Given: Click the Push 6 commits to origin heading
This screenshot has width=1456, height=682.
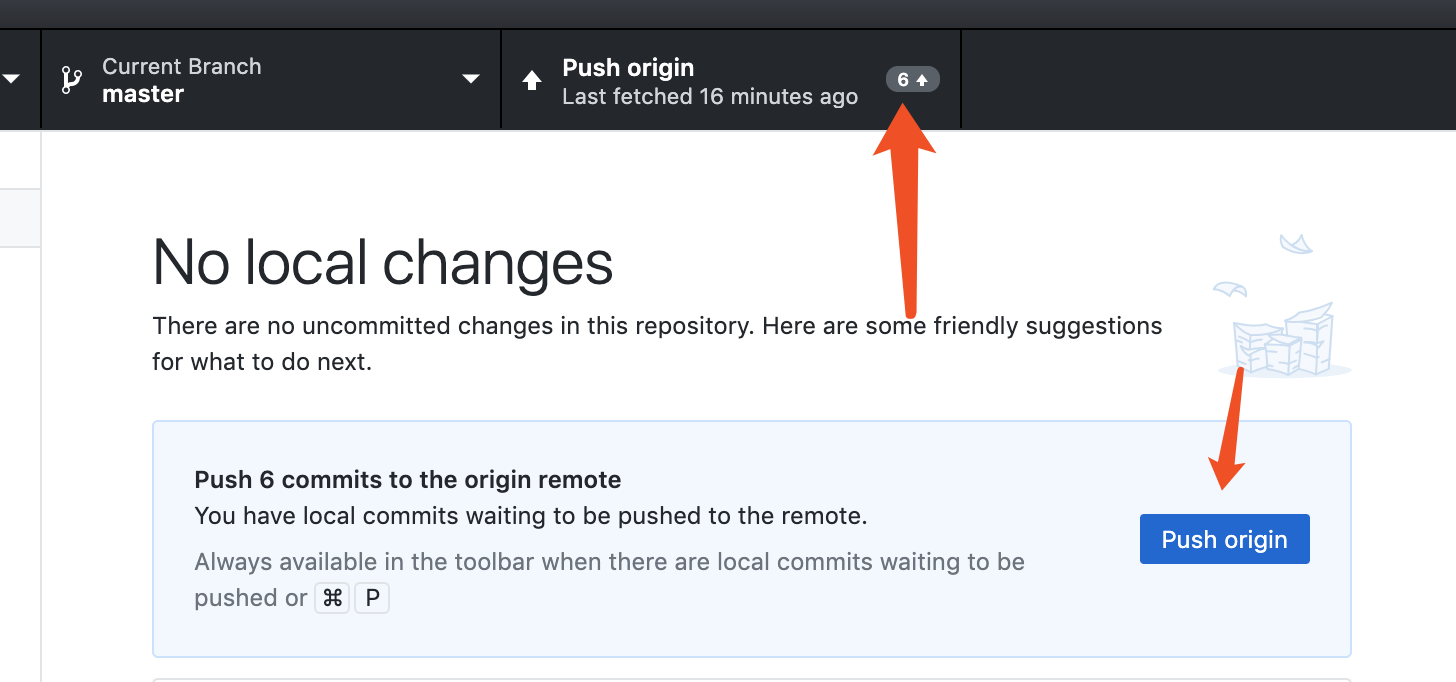Looking at the screenshot, I should pyautogui.click(x=408, y=480).
